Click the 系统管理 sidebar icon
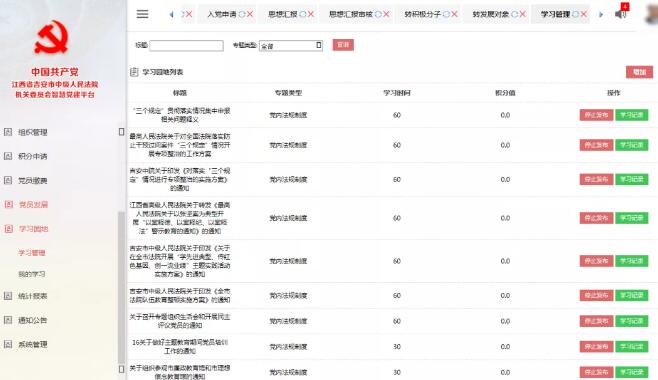The width and height of the screenshot is (658, 380). point(8,344)
